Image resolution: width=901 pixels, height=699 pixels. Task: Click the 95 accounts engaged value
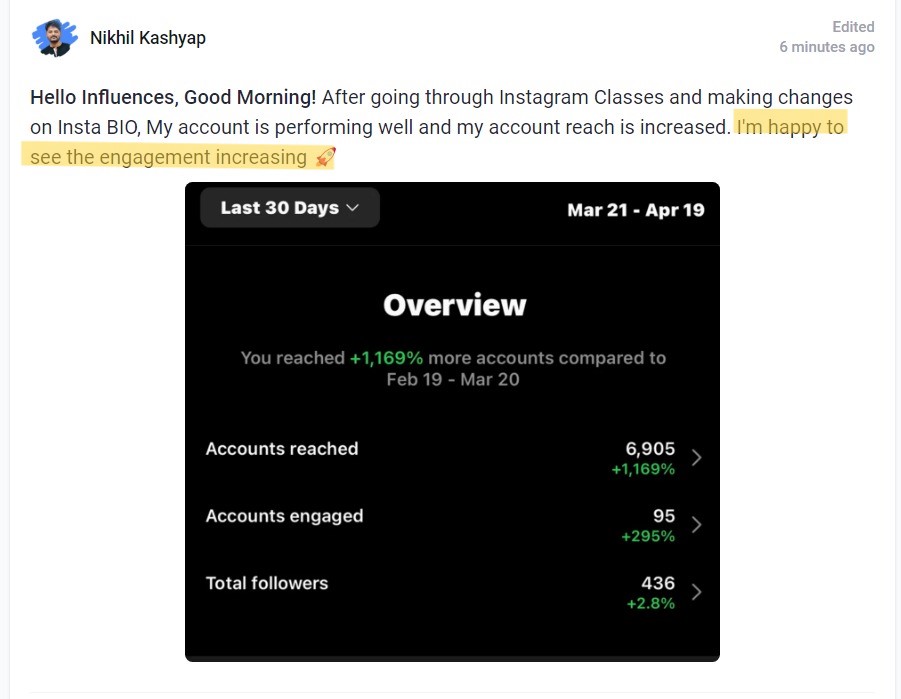pos(664,516)
